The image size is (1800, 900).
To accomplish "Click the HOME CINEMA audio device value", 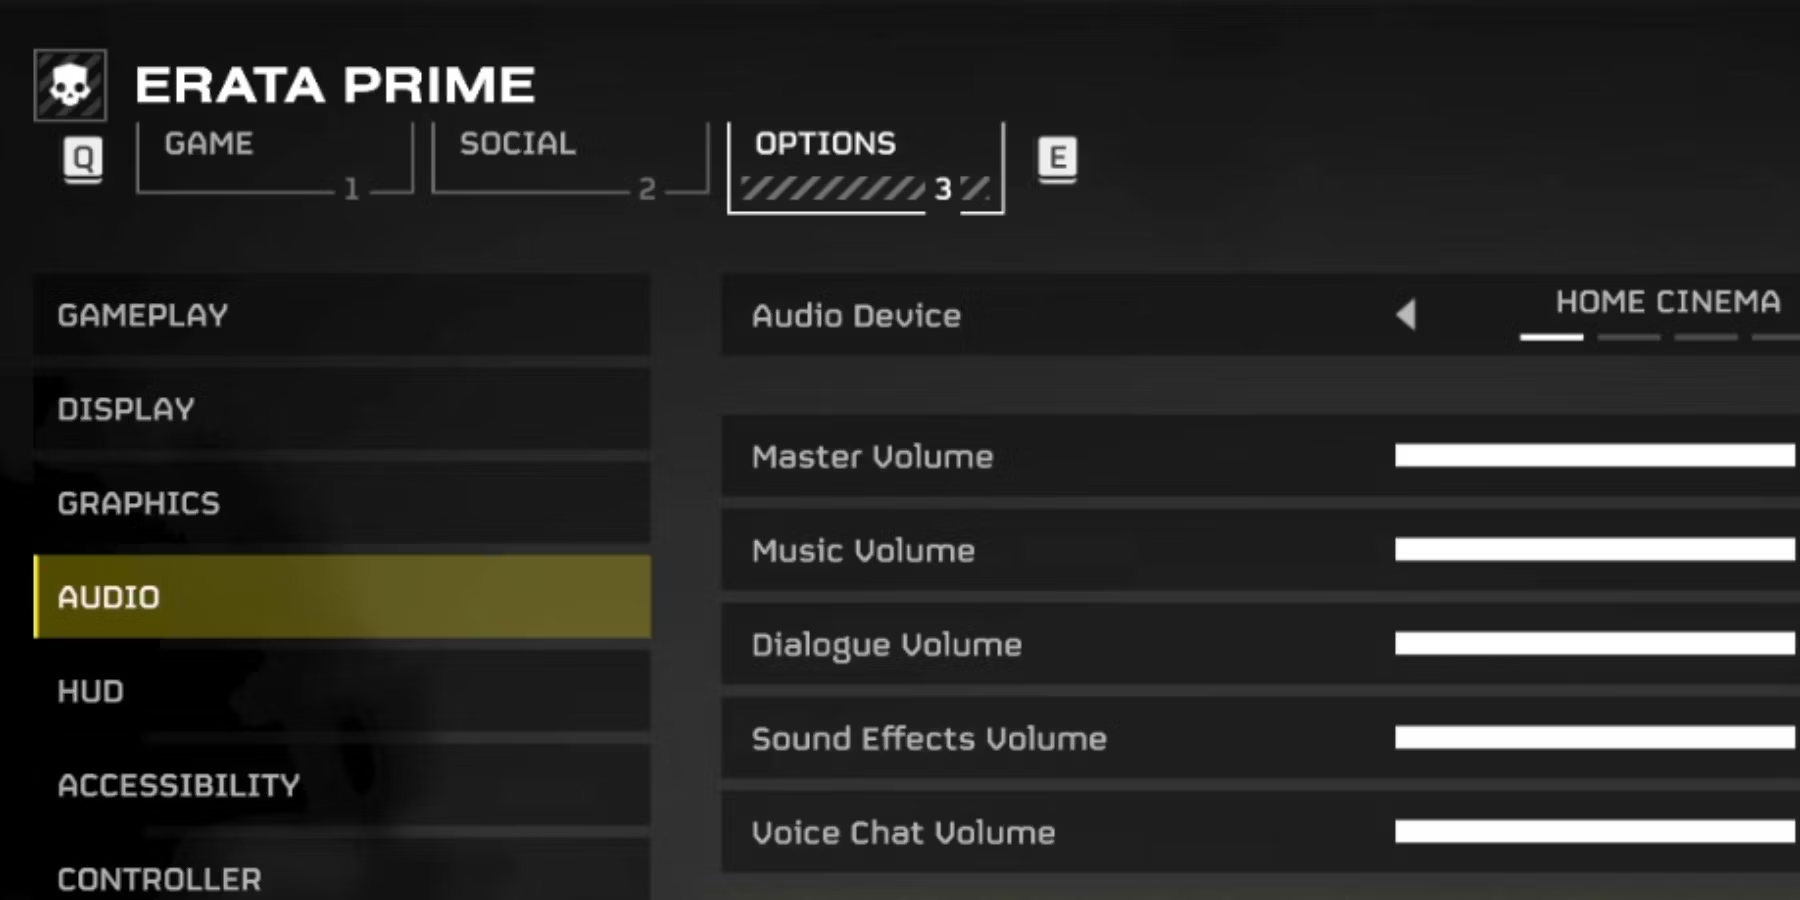I will [1667, 302].
